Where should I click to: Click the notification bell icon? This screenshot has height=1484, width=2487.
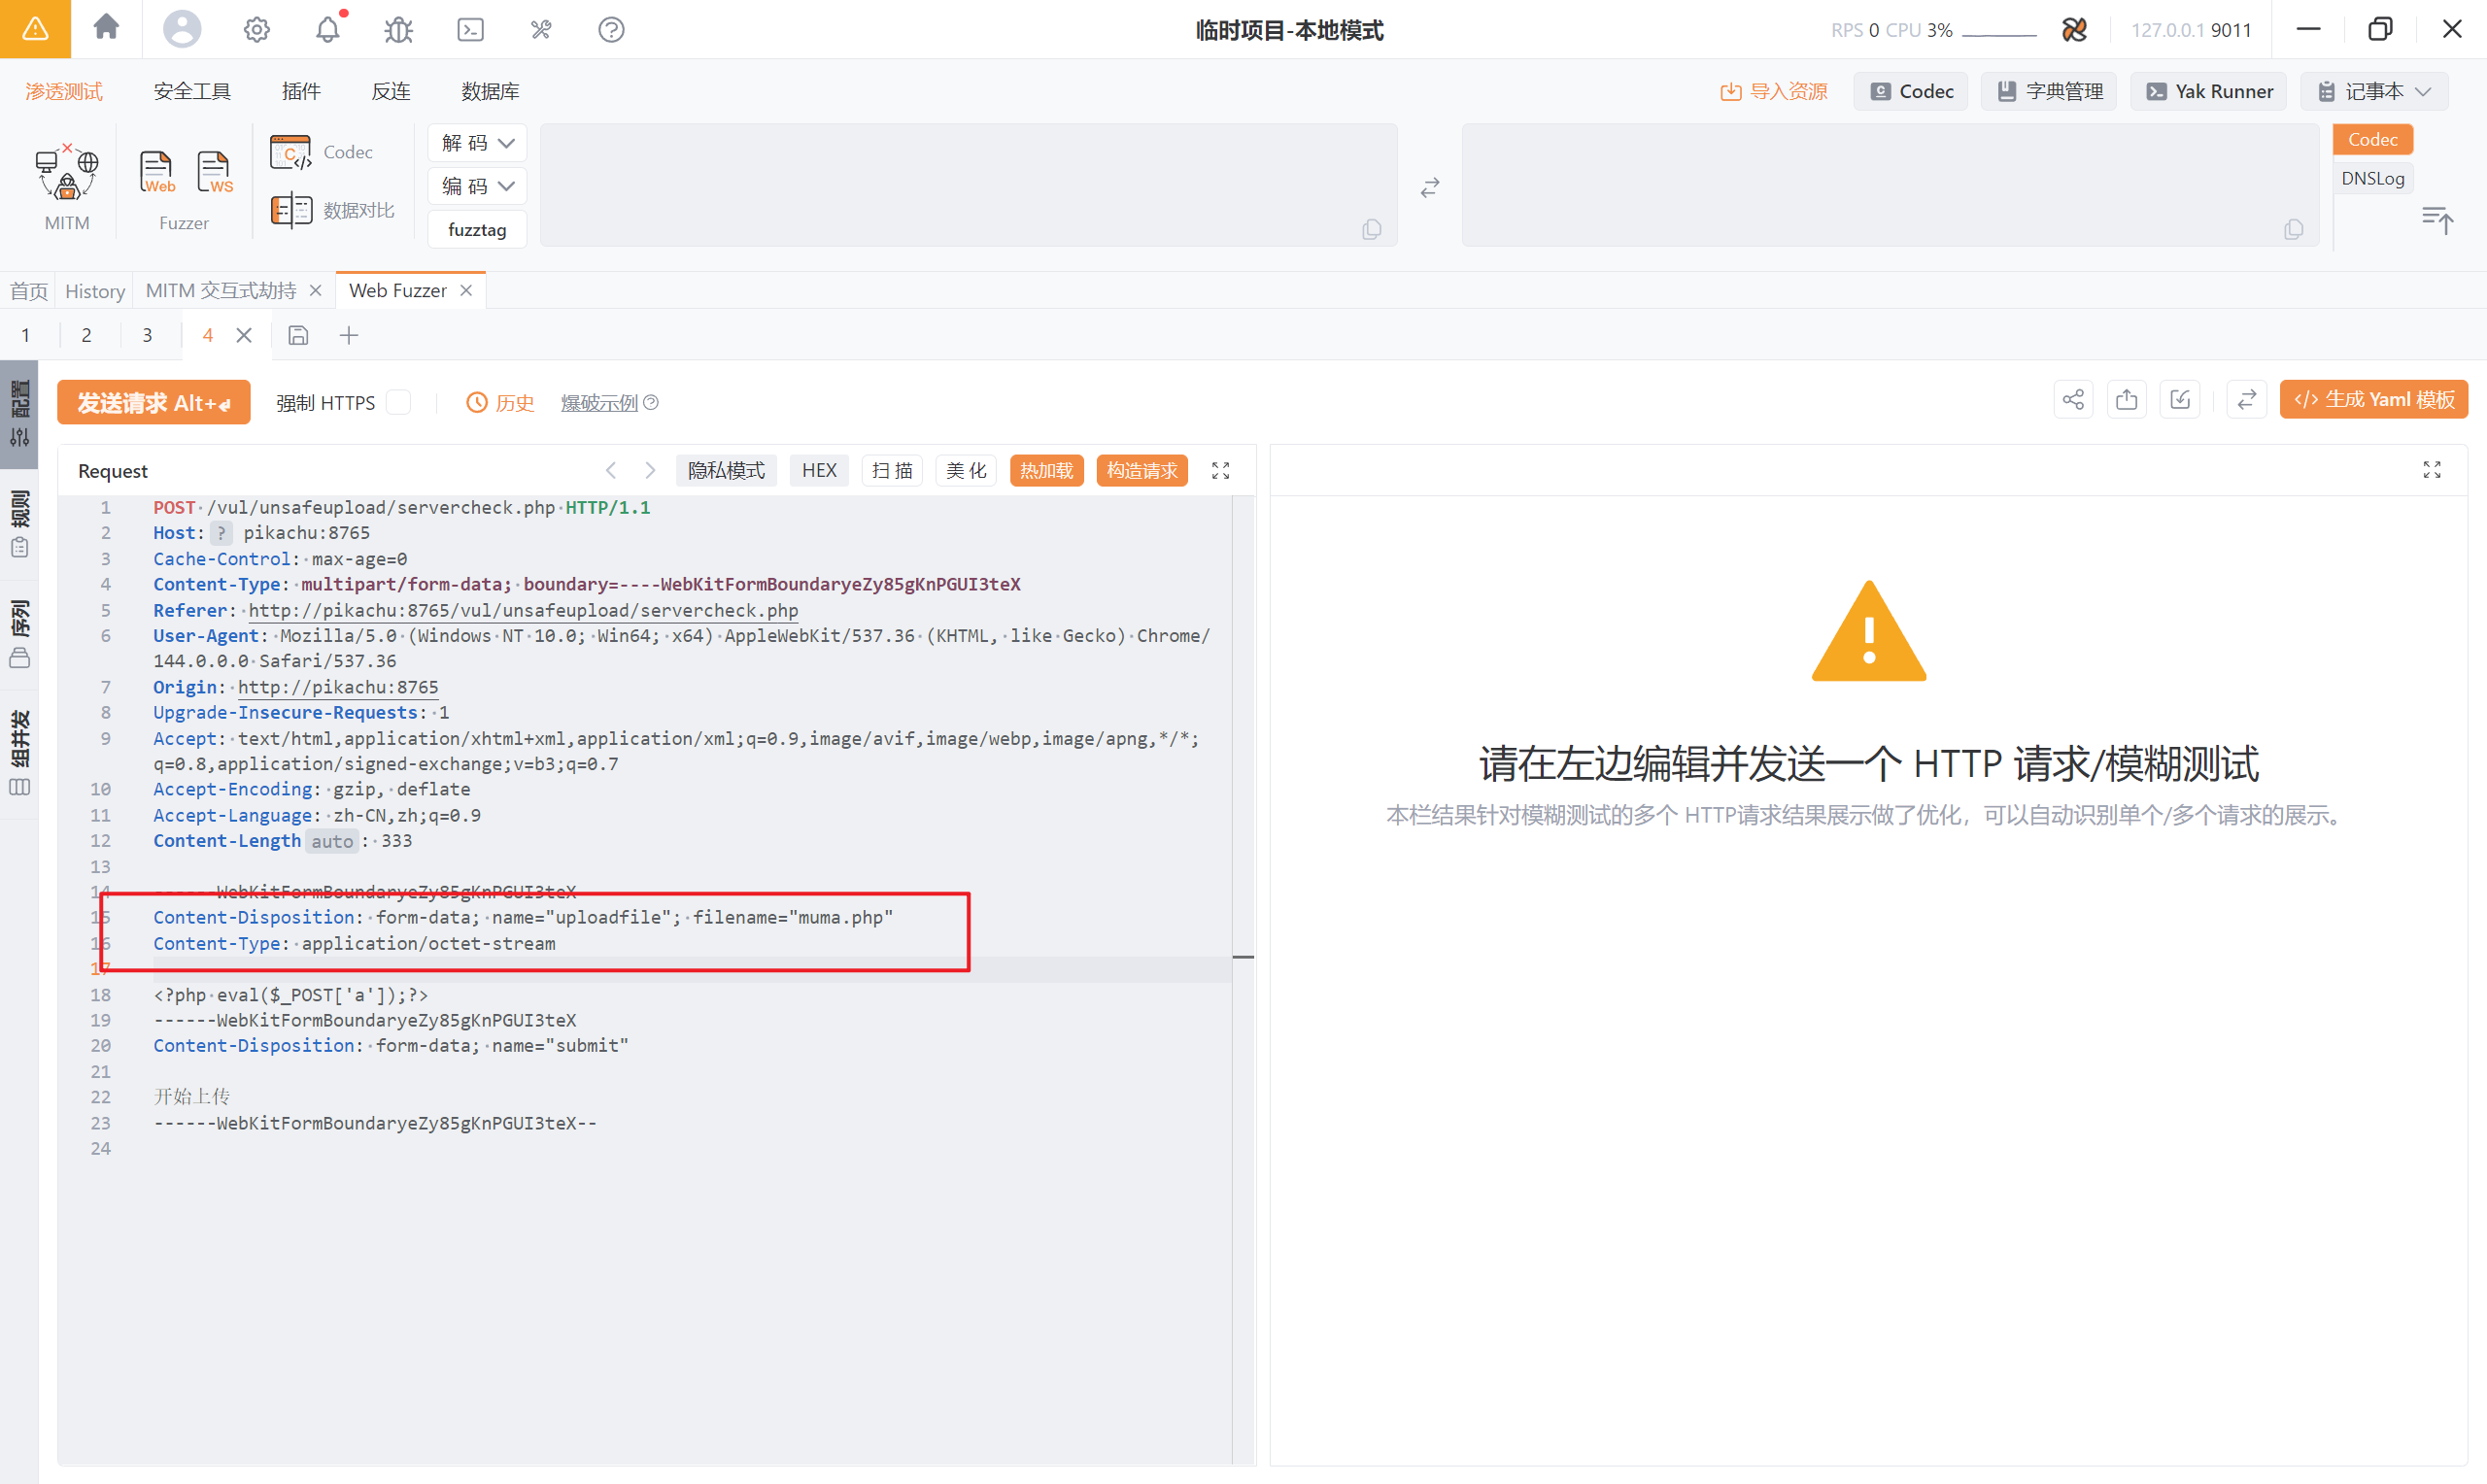point(327,30)
